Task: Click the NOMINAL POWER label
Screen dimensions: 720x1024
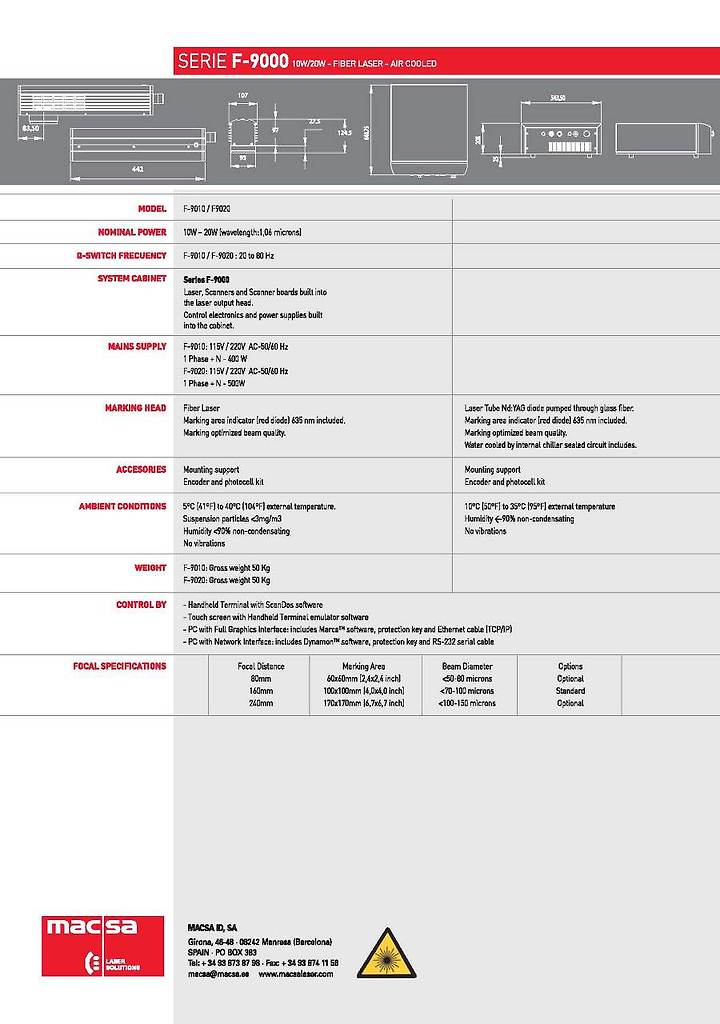Action: 132,232
